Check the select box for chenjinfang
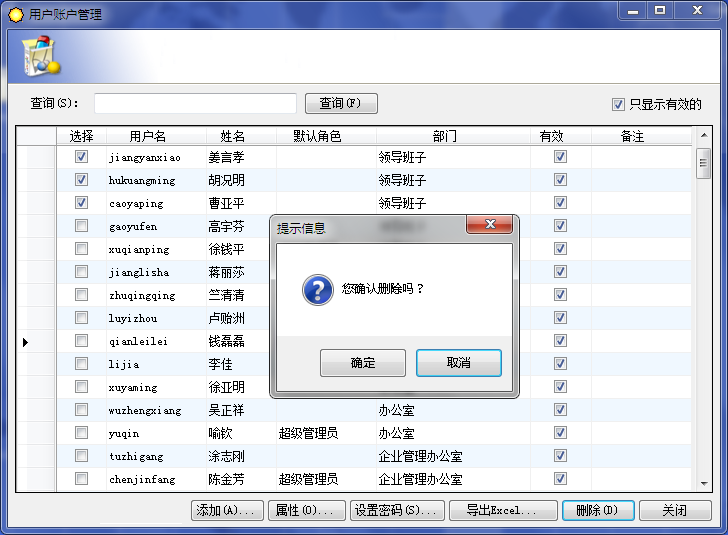 [x=81, y=478]
